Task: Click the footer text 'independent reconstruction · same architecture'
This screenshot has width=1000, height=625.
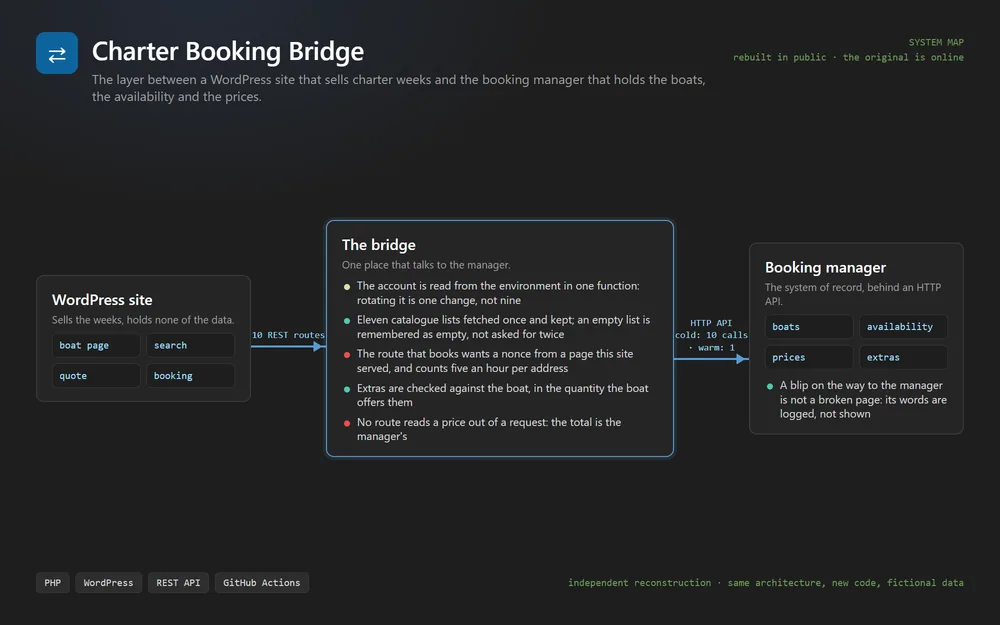Action: click(x=765, y=582)
